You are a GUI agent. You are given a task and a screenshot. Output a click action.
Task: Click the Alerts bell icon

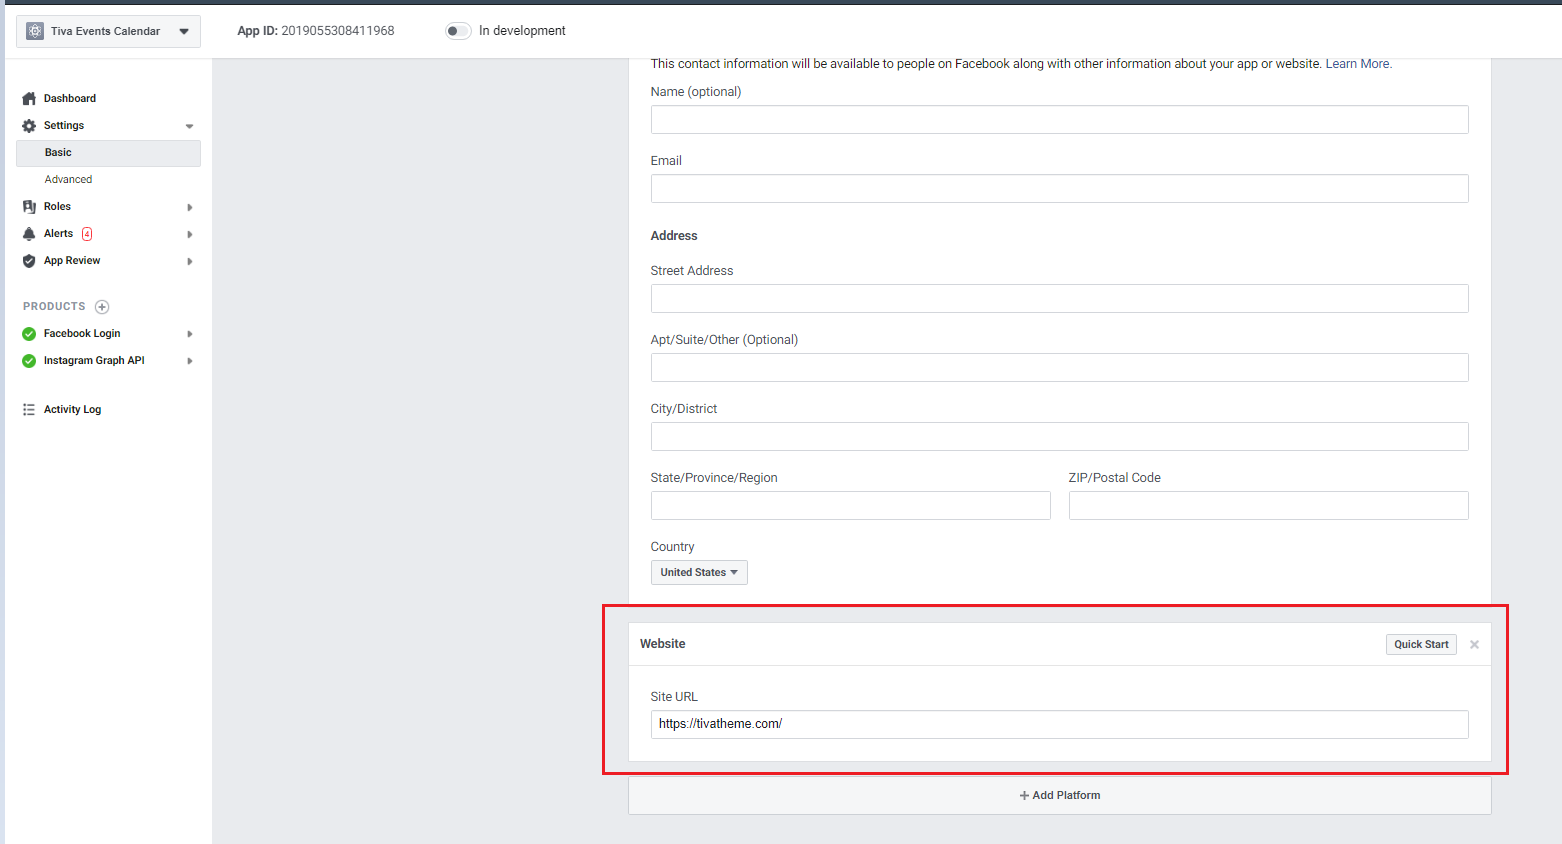click(x=29, y=234)
